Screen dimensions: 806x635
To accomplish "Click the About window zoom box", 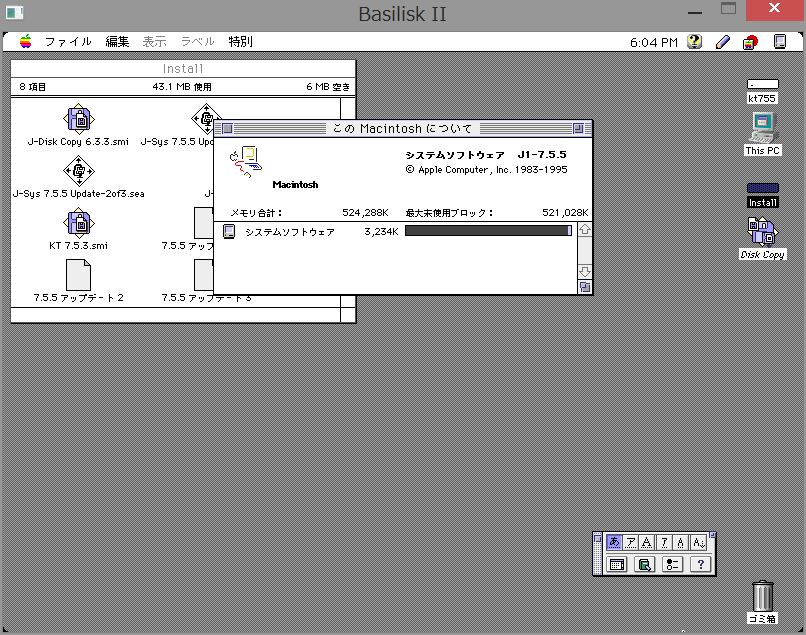I will [578, 129].
